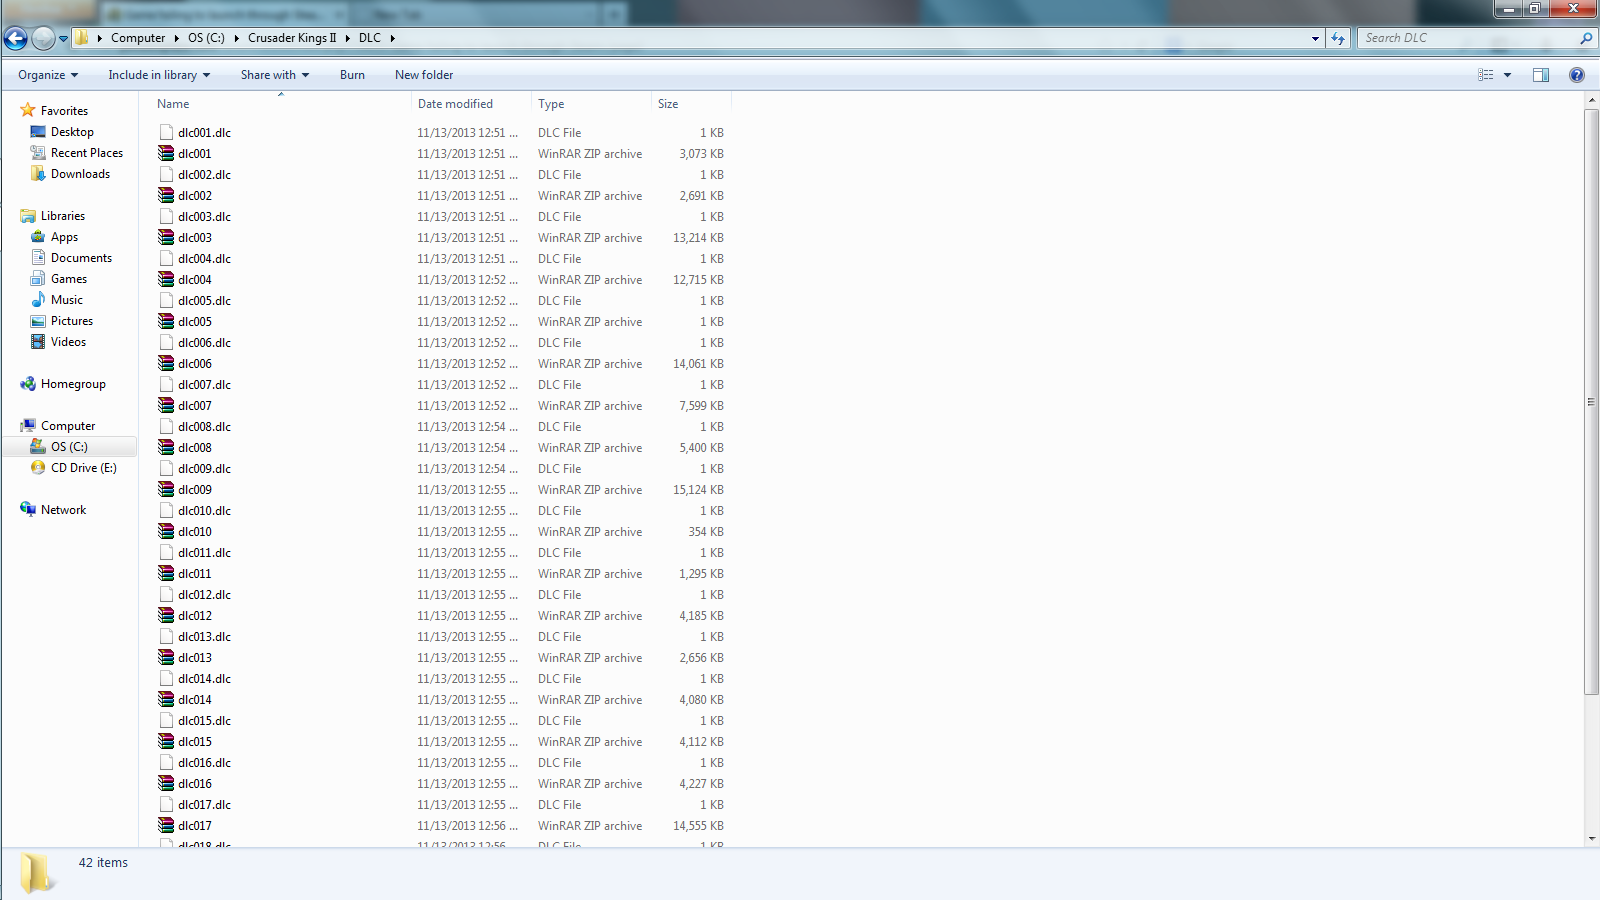Click the Homegroup sidebar item
This screenshot has height=904, width=1600.
pyautogui.click(x=73, y=384)
